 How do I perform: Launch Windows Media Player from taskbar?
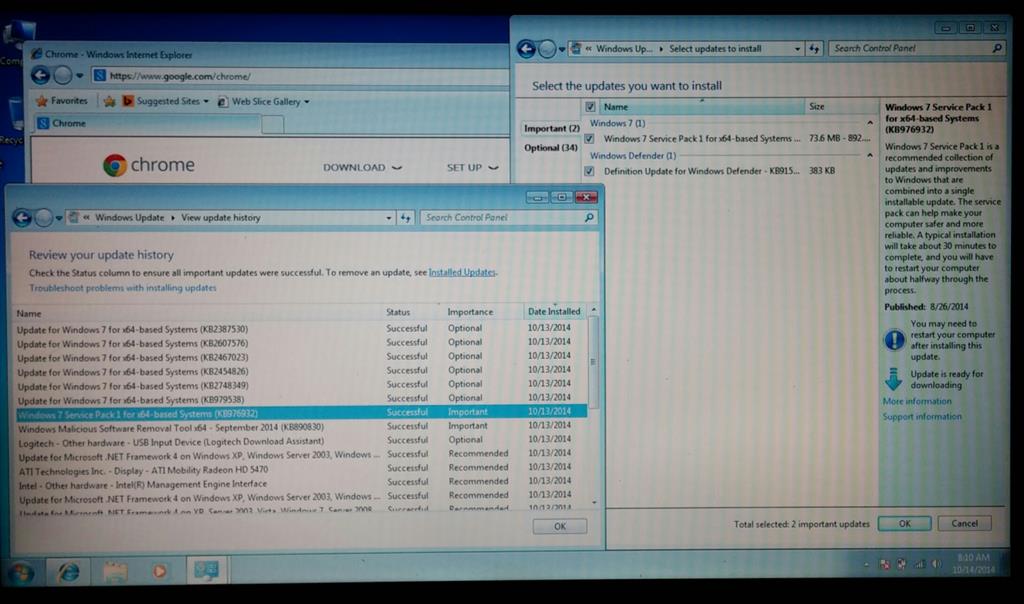[159, 572]
